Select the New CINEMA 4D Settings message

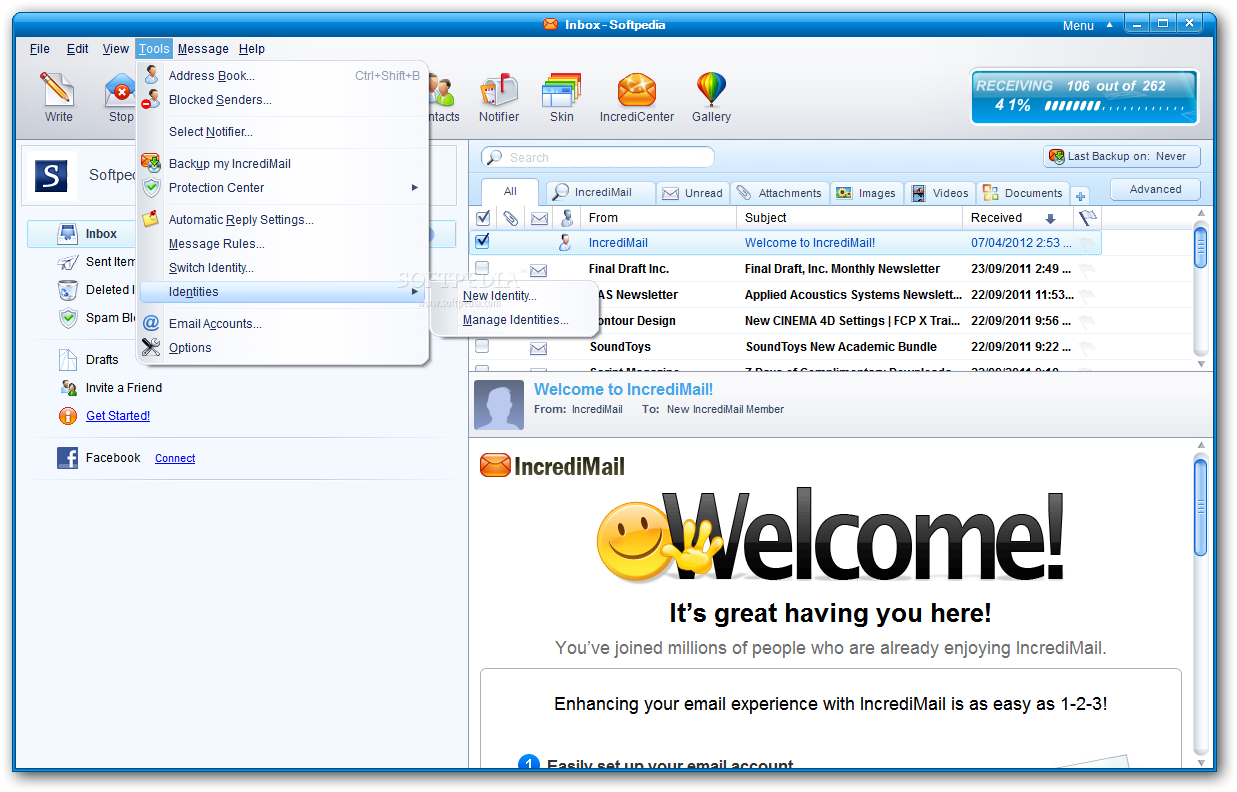point(853,321)
